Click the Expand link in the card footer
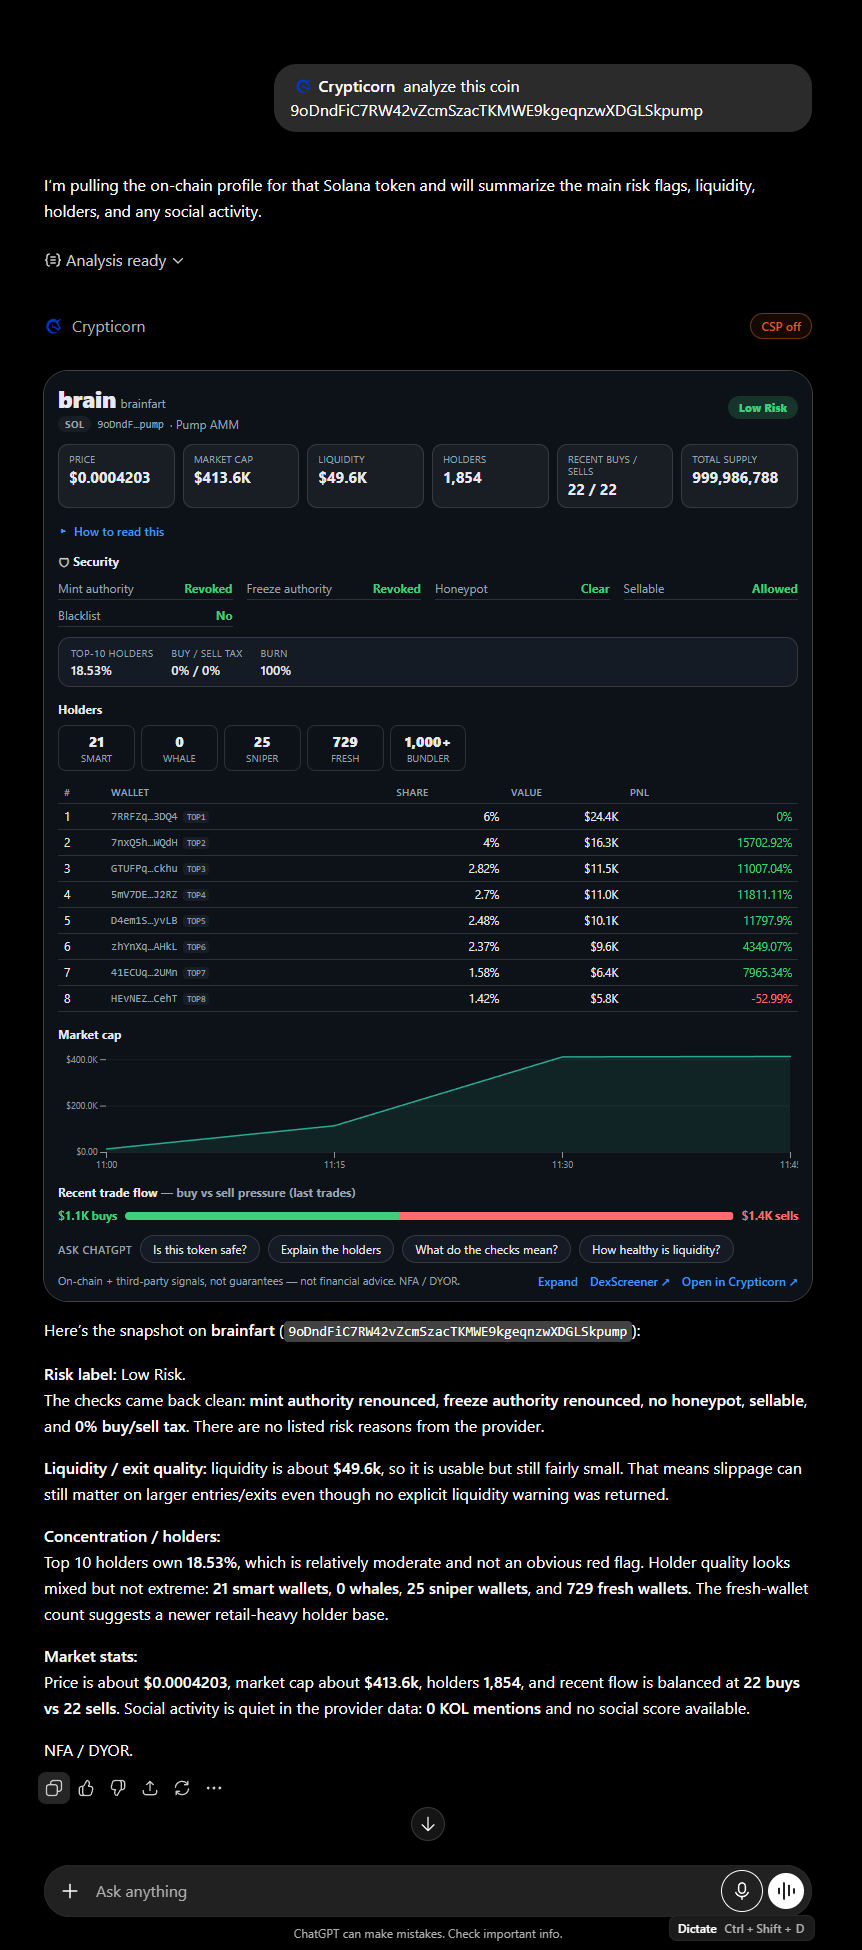 click(558, 1282)
